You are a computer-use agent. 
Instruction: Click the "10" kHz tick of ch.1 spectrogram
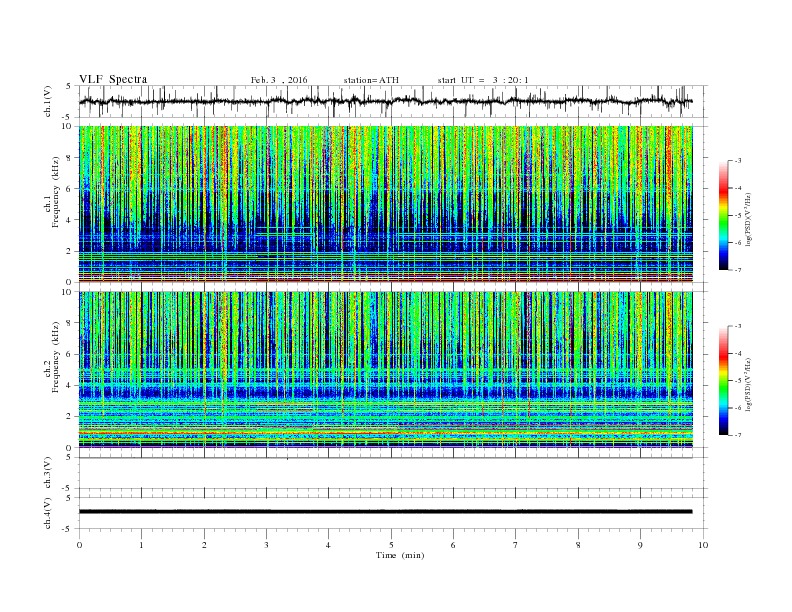pyautogui.click(x=67, y=126)
